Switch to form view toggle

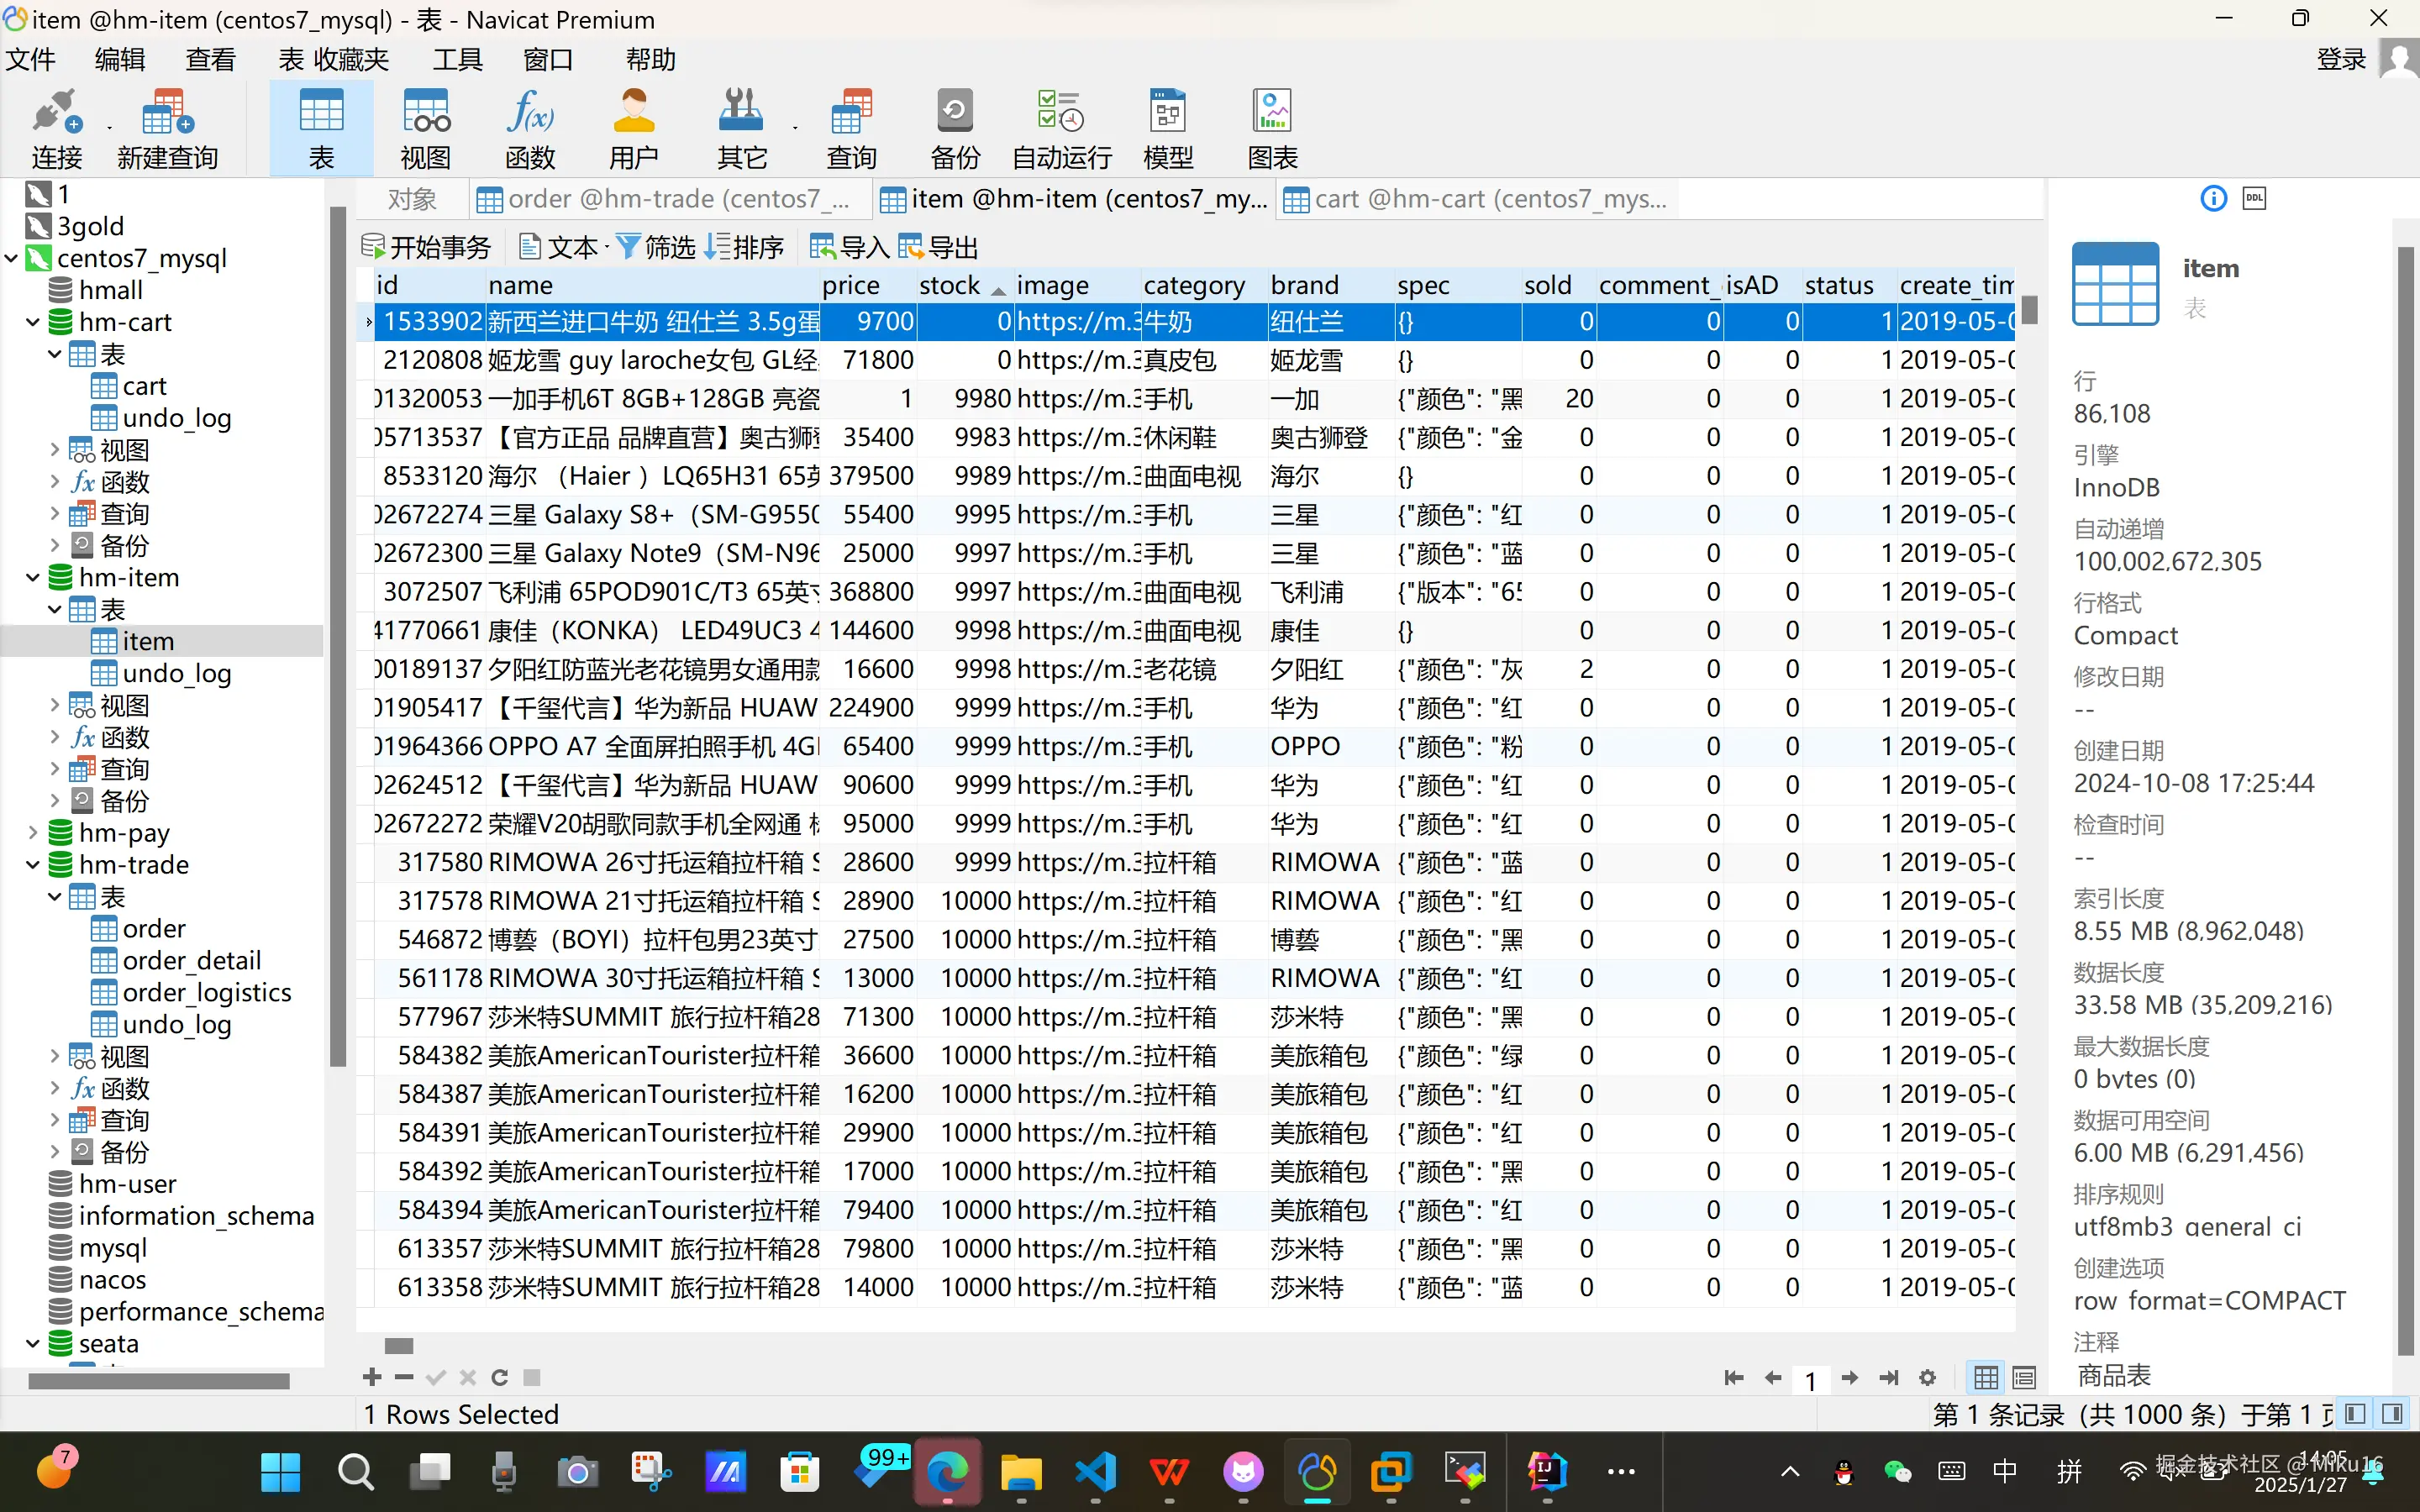(x=2024, y=1378)
